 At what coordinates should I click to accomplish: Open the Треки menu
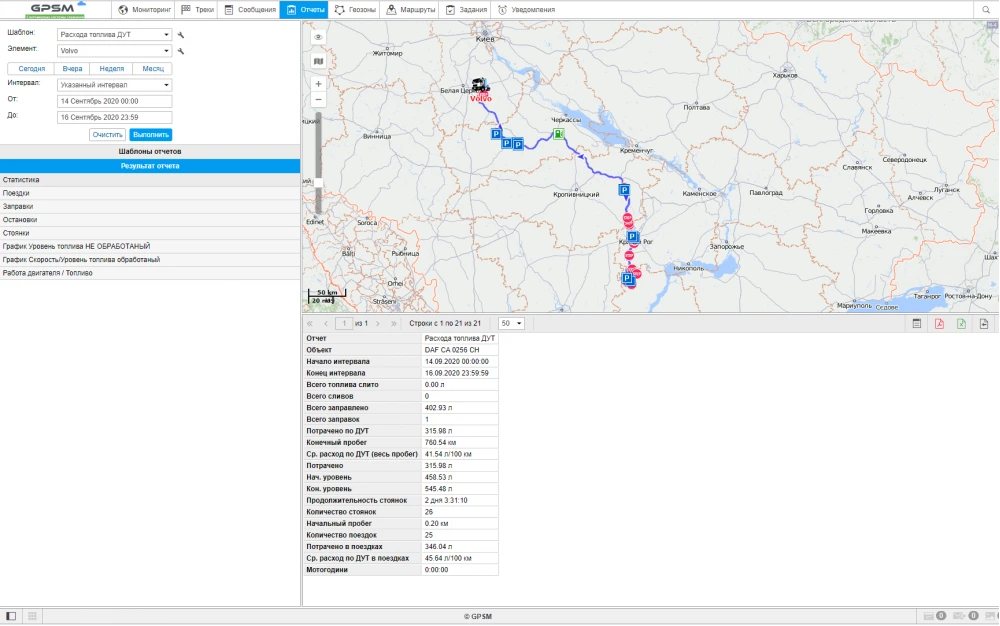[x=197, y=10]
